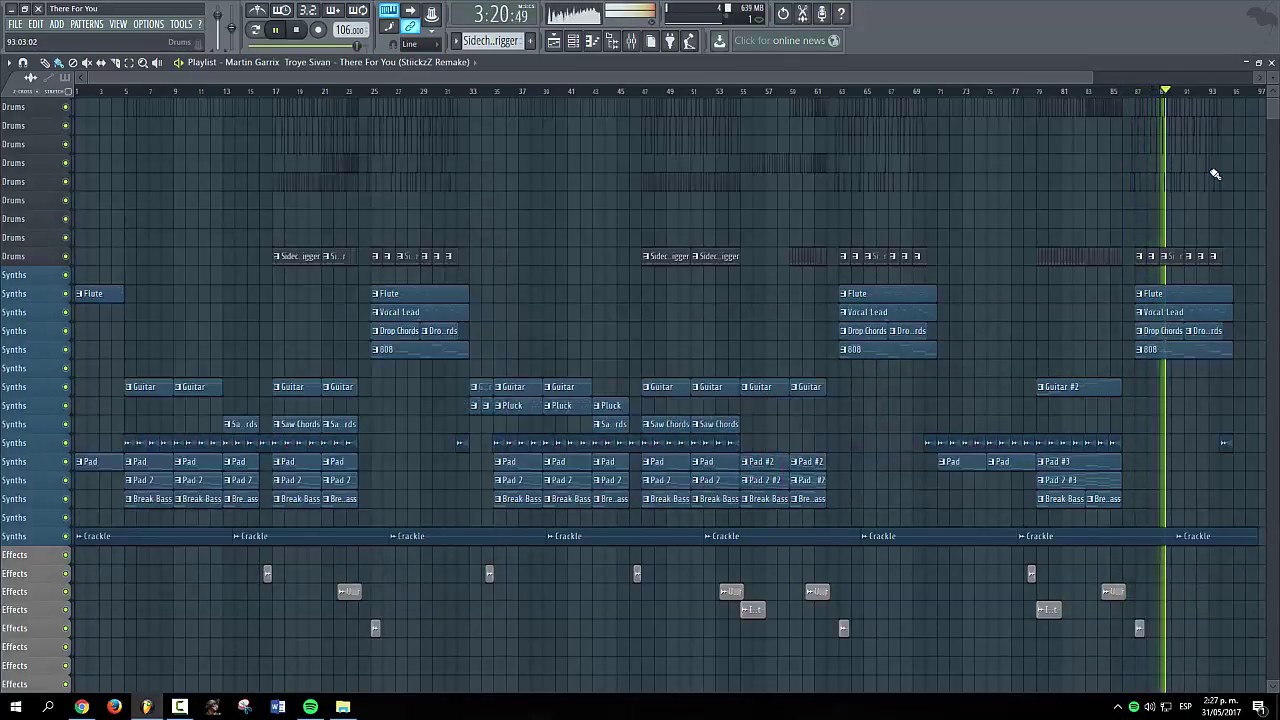Click the plus button next to pattern name
This screenshot has width=1280, height=720.
pyautogui.click(x=530, y=41)
